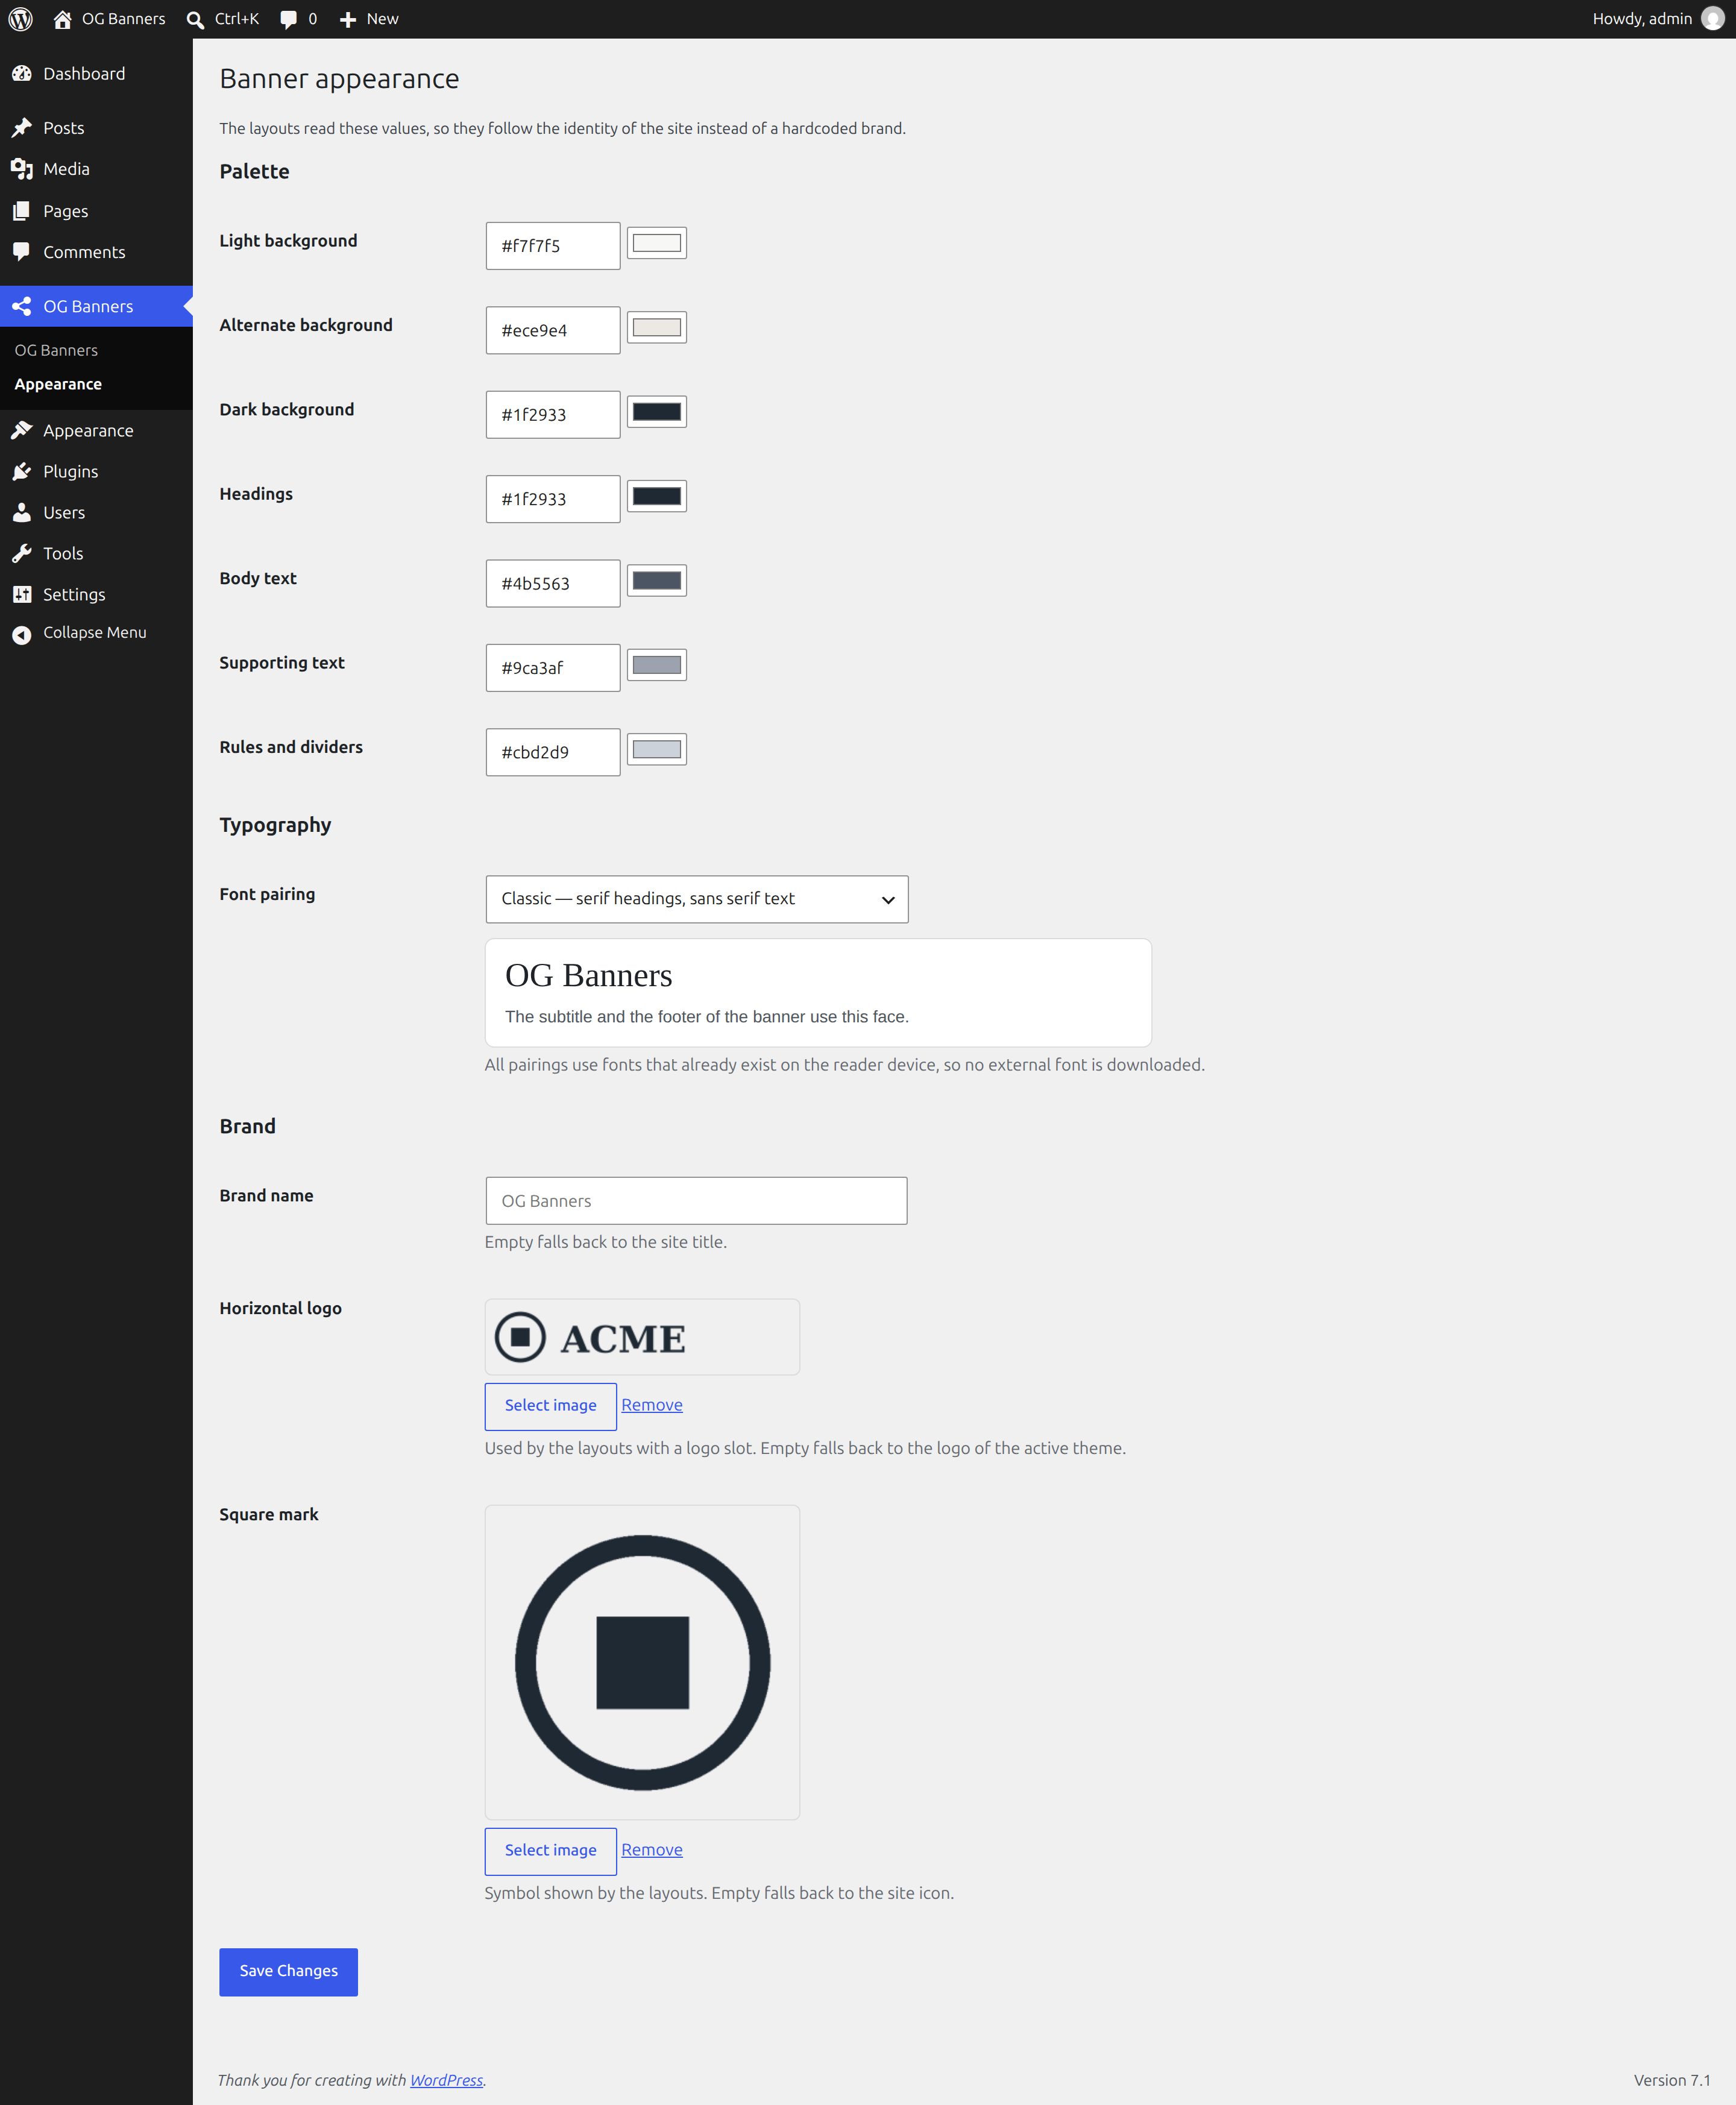Click the Settings sliders icon

coord(22,594)
